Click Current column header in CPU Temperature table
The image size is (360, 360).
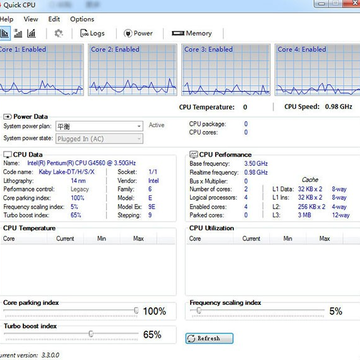click(65, 239)
